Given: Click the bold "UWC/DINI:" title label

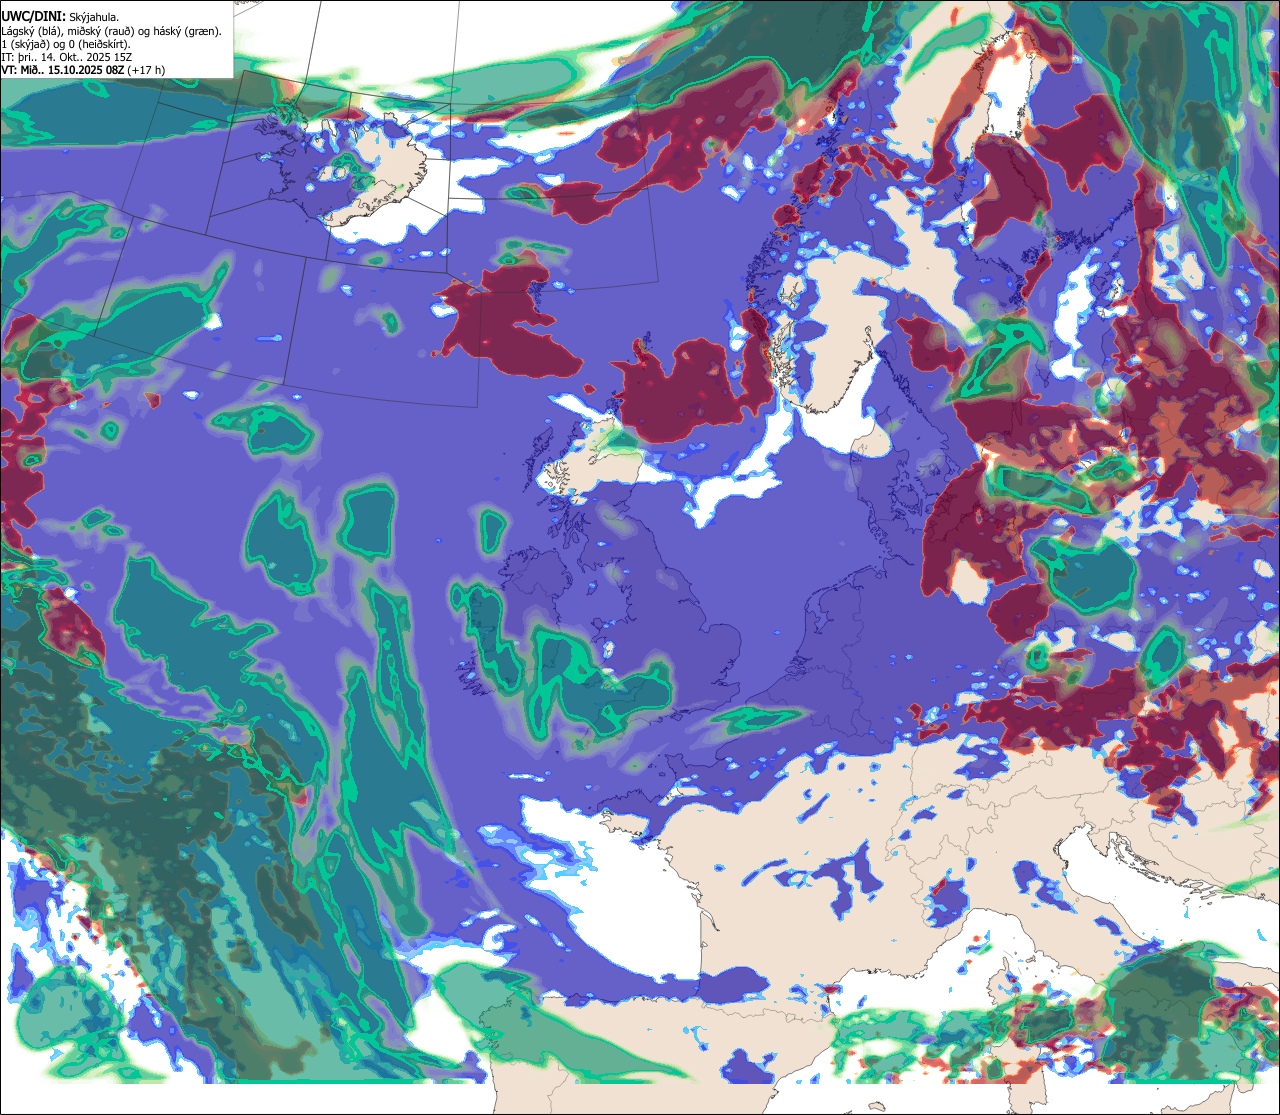Looking at the screenshot, I should point(33,17).
